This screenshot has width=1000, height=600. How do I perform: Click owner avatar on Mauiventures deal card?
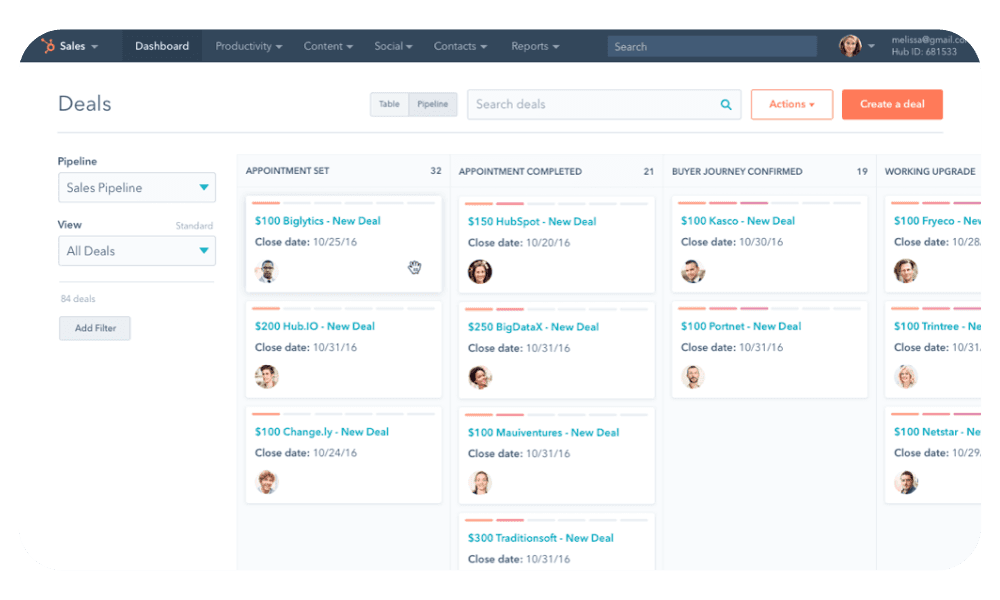click(480, 482)
